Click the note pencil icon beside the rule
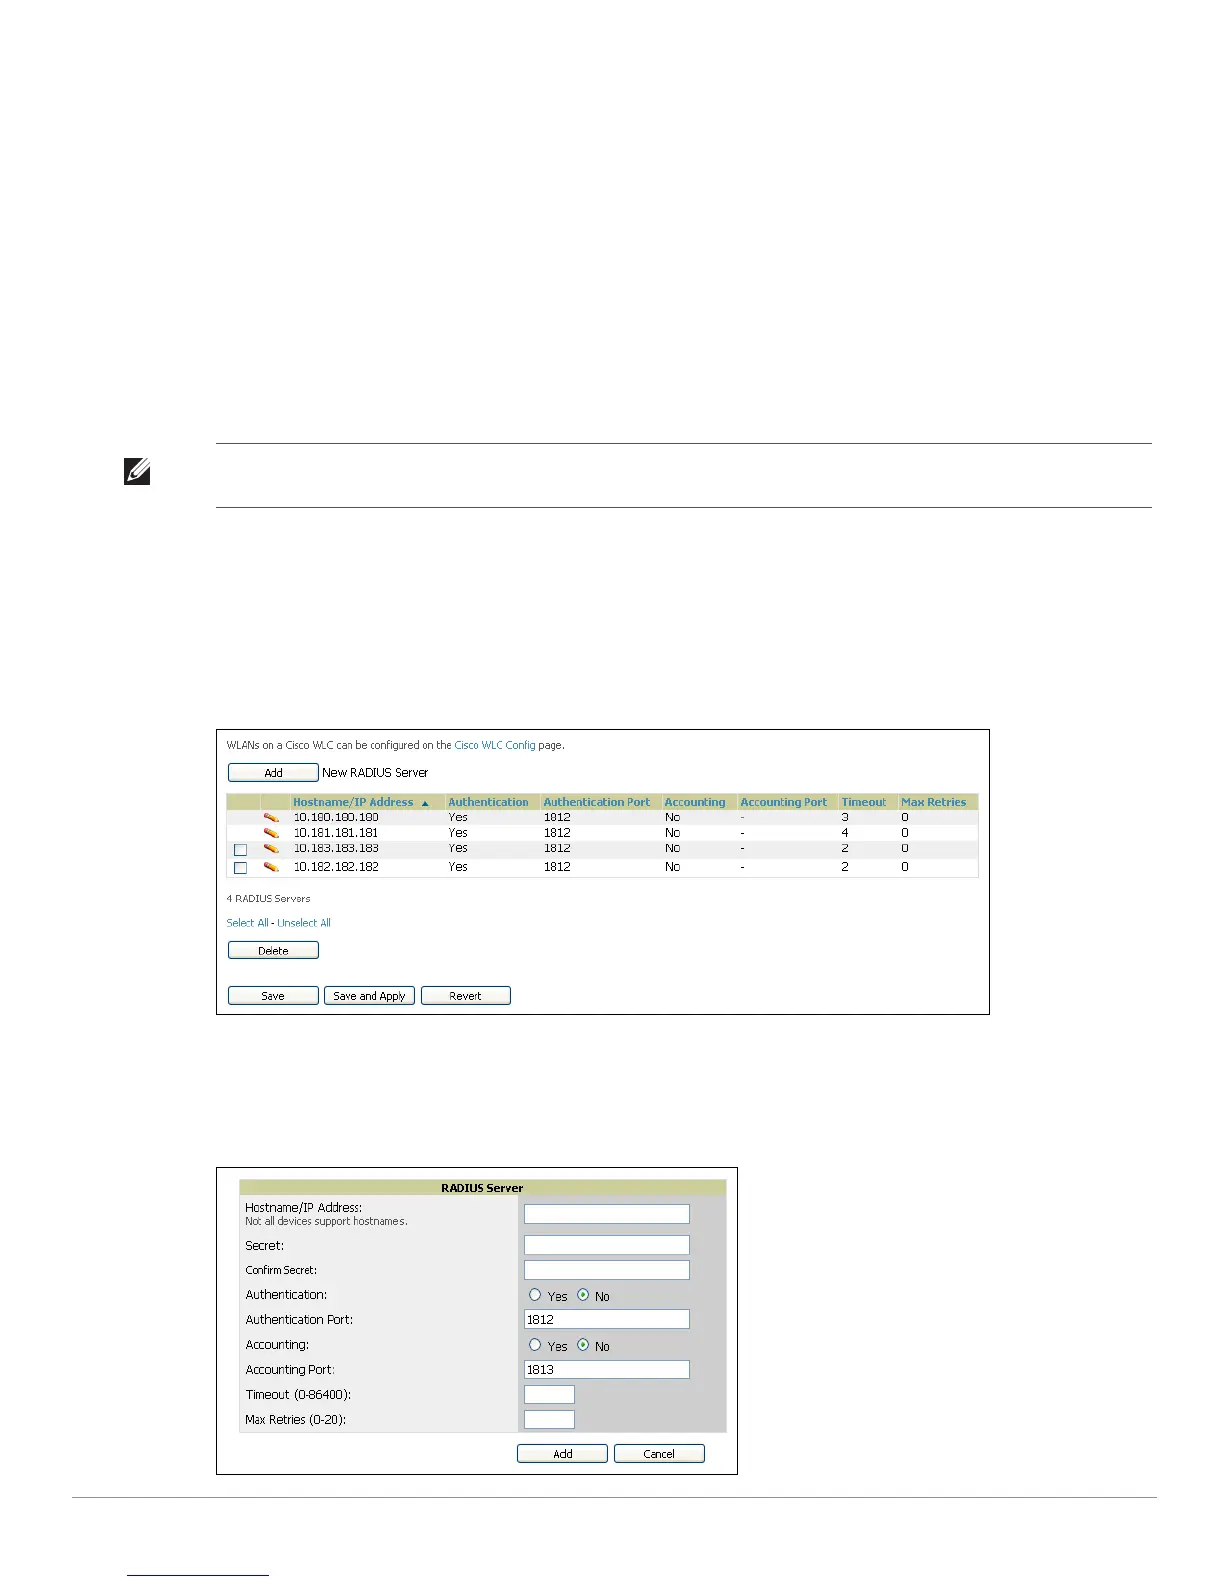The image size is (1224, 1584). coord(138,472)
